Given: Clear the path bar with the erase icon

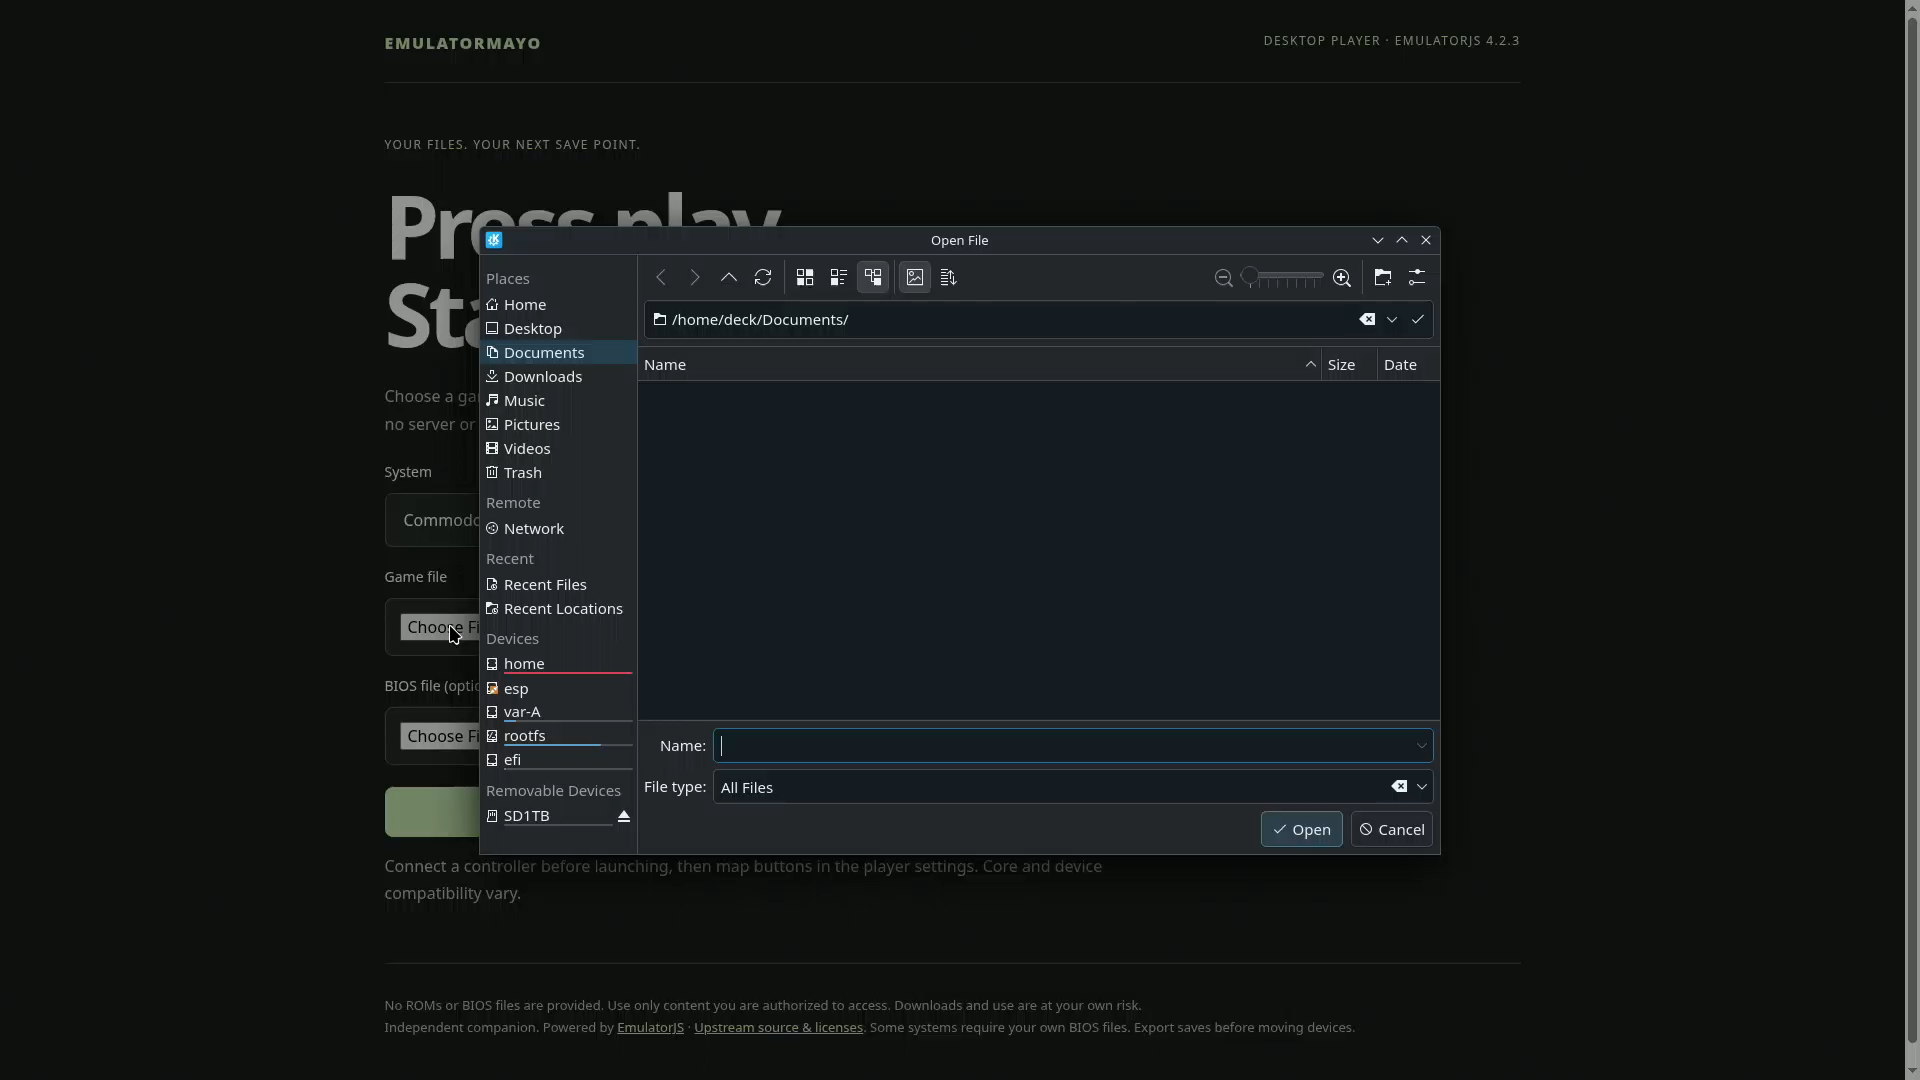Looking at the screenshot, I should (1367, 320).
